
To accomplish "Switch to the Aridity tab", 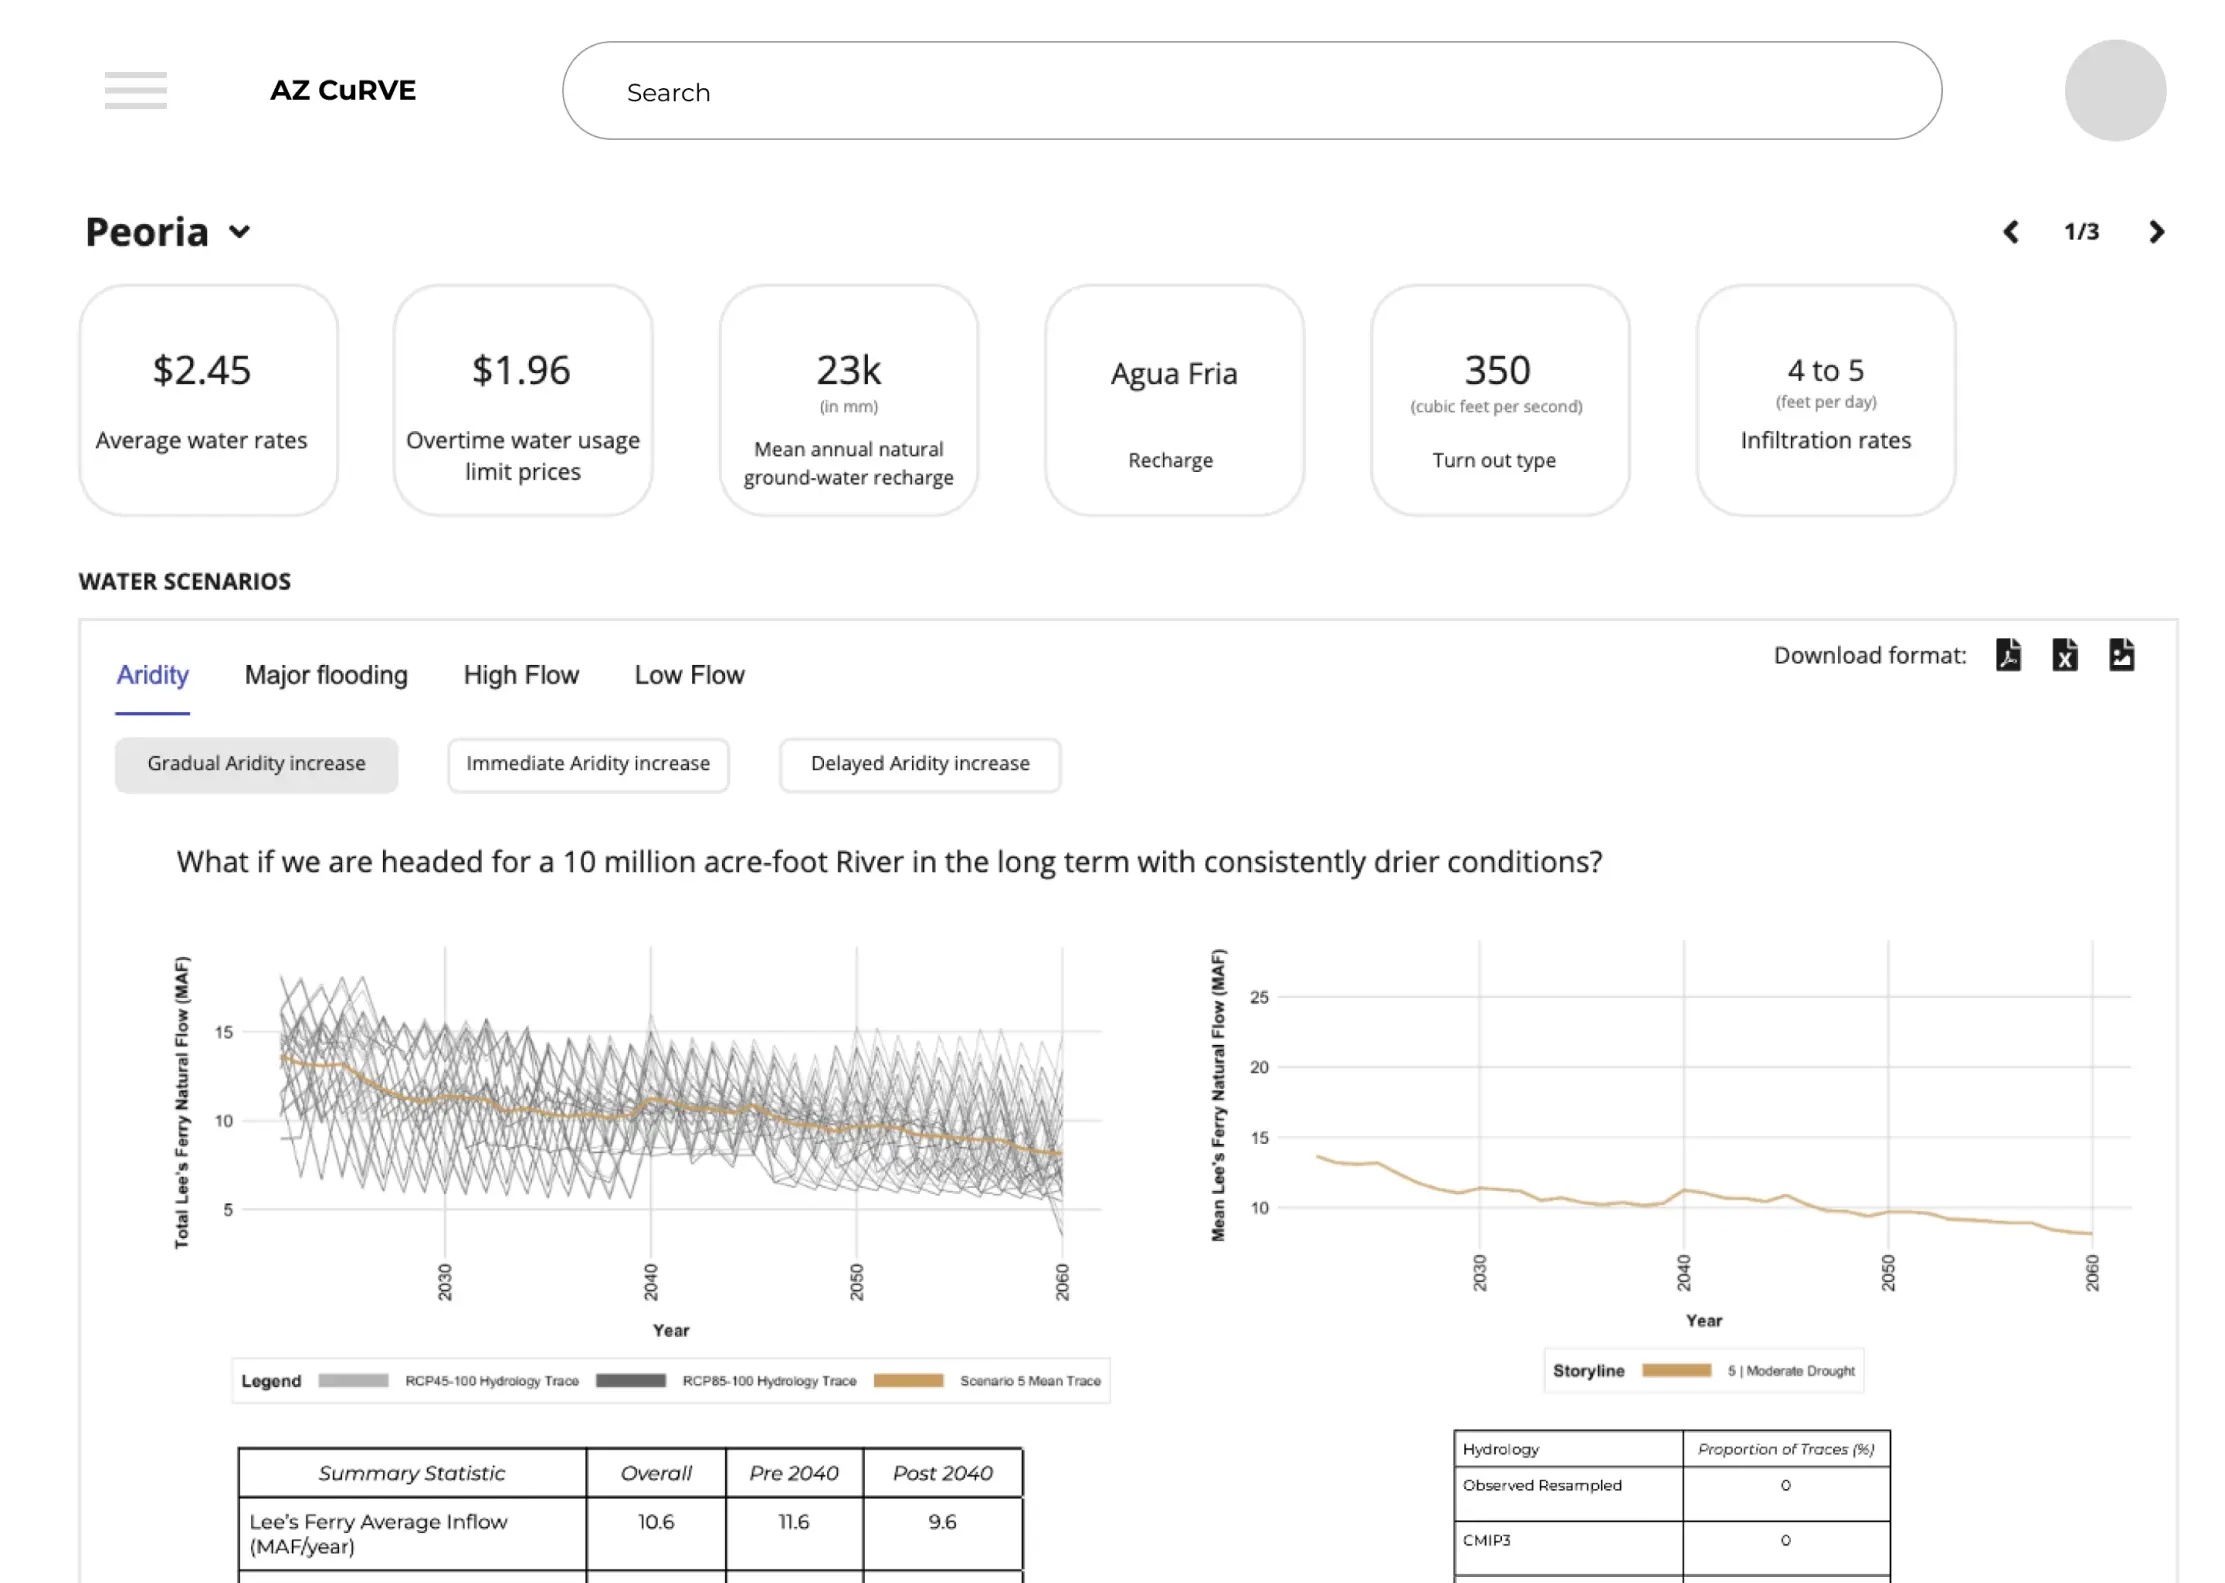I will pyautogui.click(x=152, y=676).
